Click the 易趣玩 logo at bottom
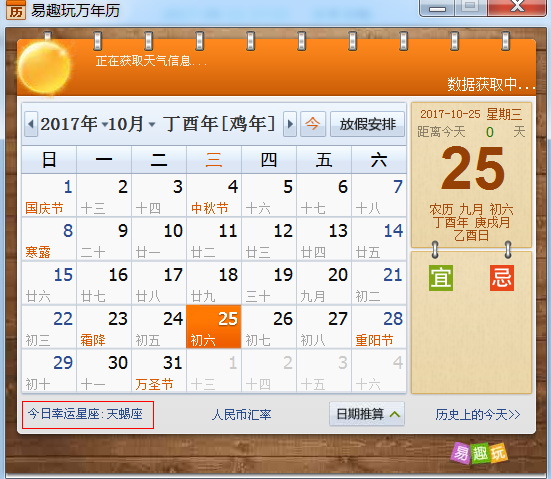Image resolution: width=551 pixels, height=479 pixels. (479, 453)
